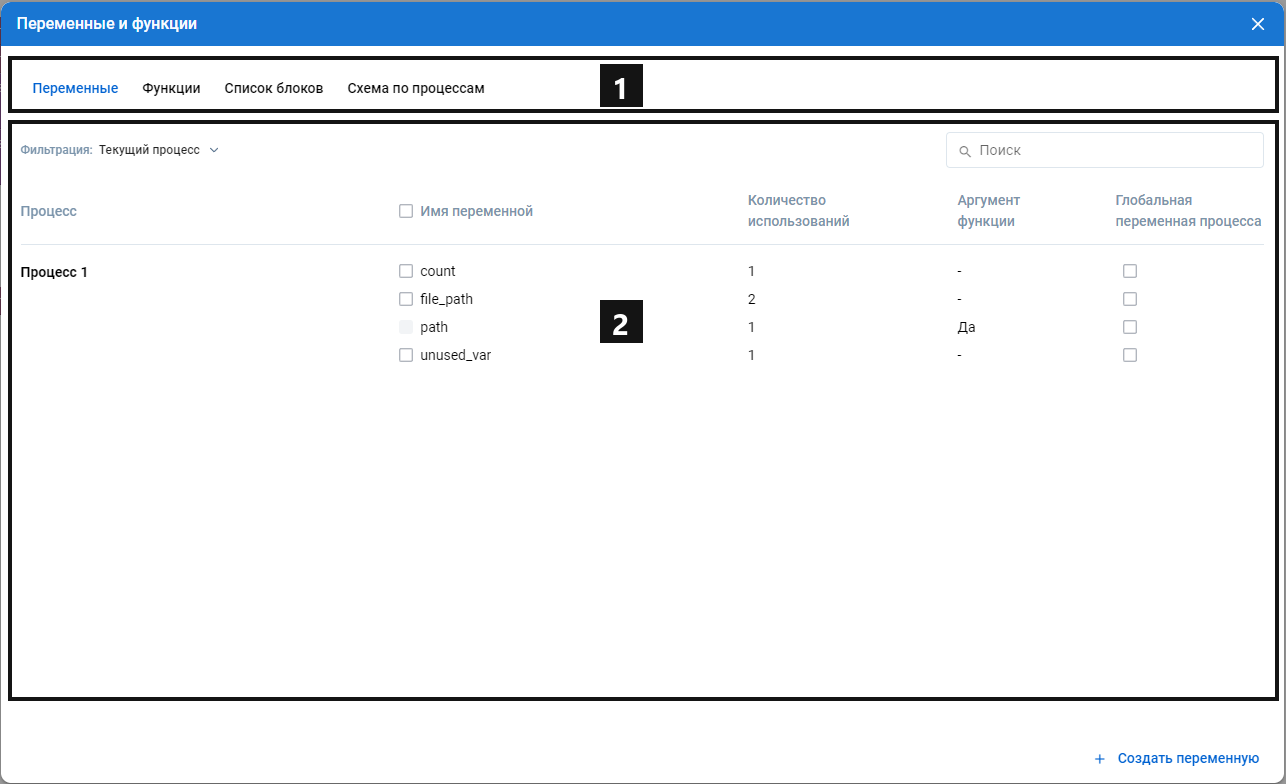Viewport: 1286px width, 784px height.
Task: Click usage count 2 for file_path
Action: (x=751, y=299)
